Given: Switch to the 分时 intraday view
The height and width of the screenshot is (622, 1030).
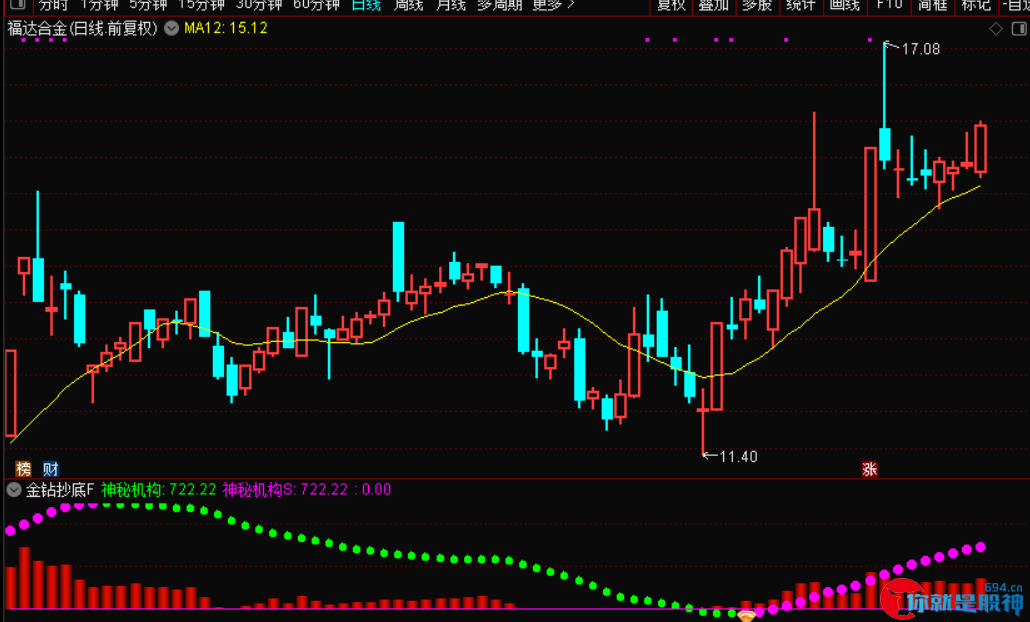Looking at the screenshot, I should (53, 5).
